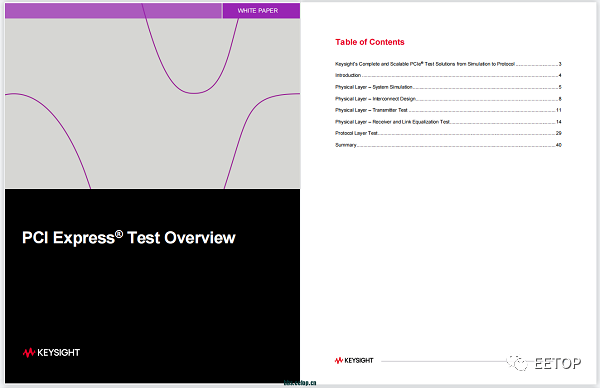The image size is (600, 388).
Task: Click the Keysight logo in contents footer
Action: 354,360
